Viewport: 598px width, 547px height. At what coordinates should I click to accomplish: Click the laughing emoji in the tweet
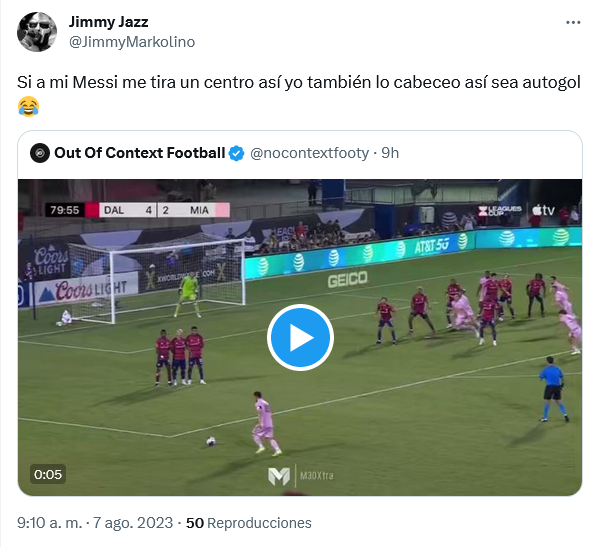tap(29, 106)
